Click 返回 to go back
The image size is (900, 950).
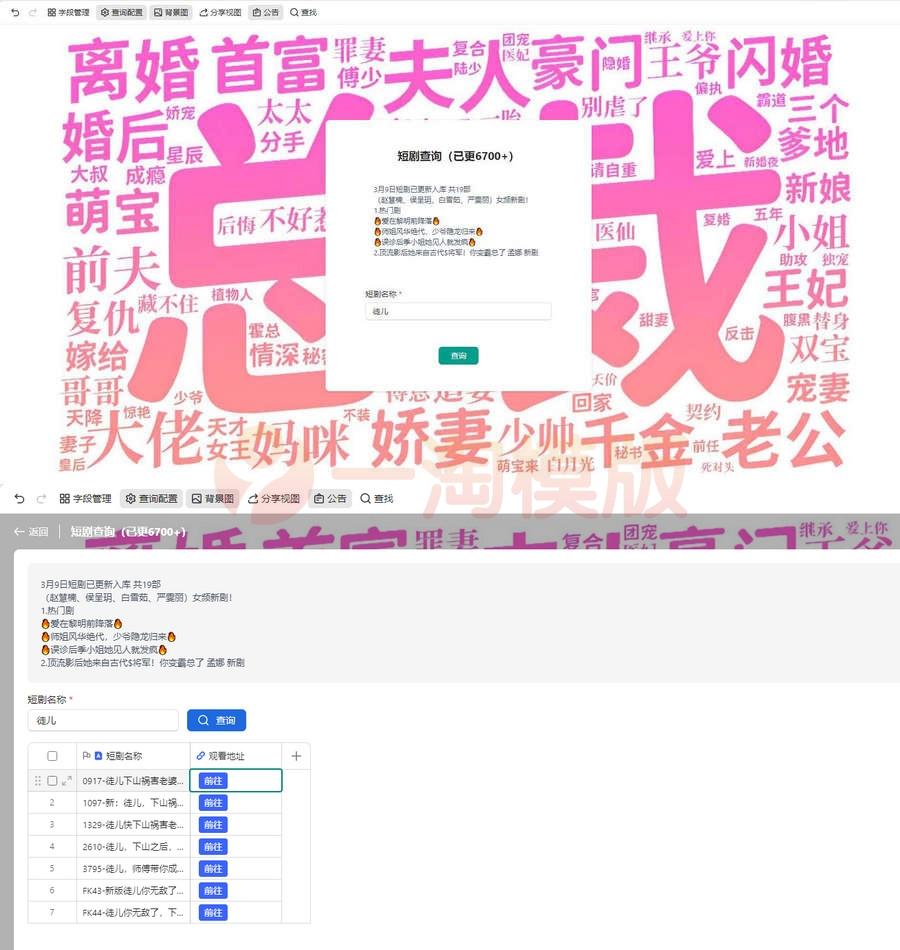[32, 531]
